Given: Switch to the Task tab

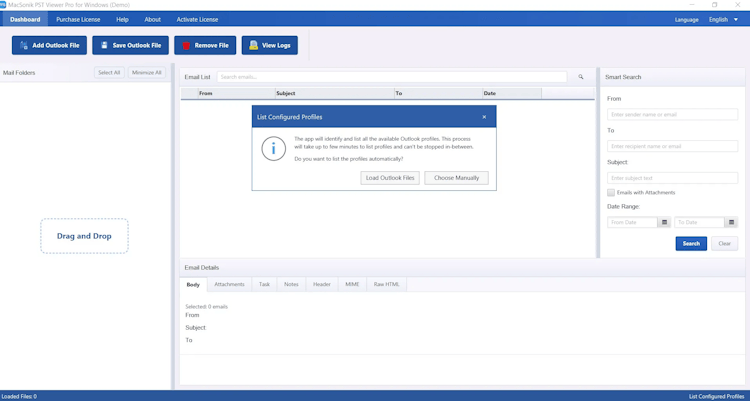Looking at the screenshot, I should click(265, 284).
